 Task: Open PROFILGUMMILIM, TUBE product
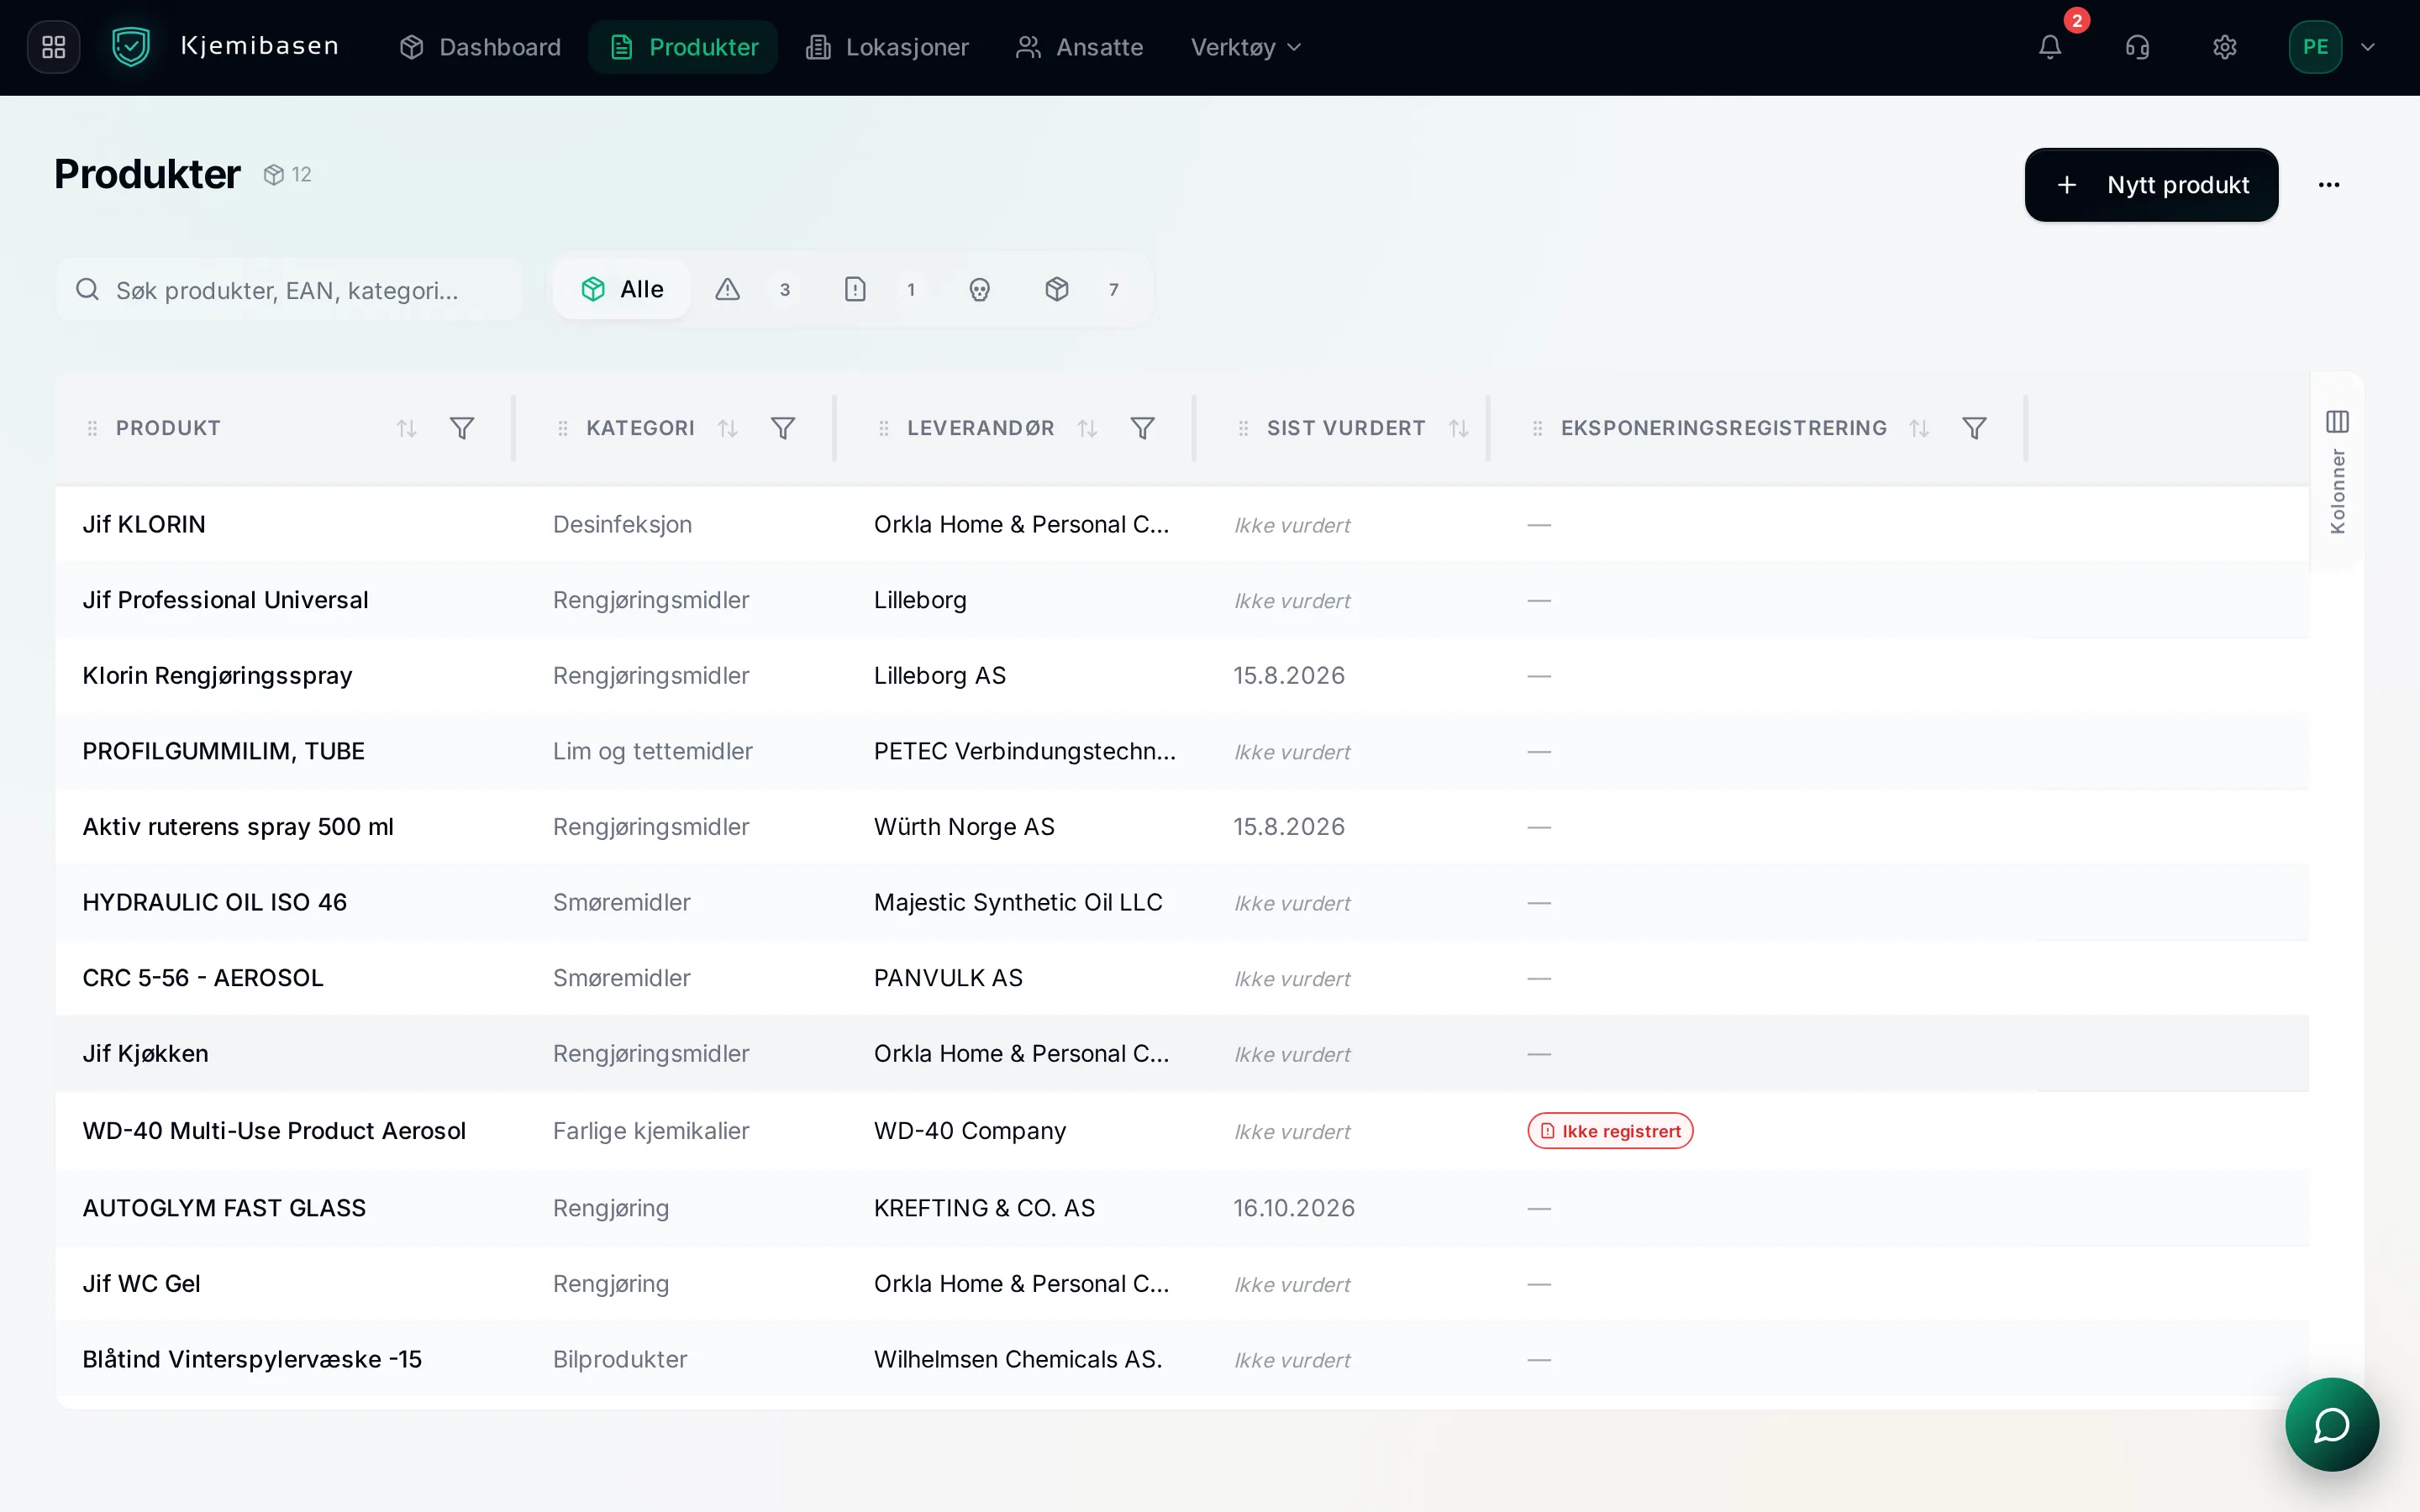click(x=223, y=751)
